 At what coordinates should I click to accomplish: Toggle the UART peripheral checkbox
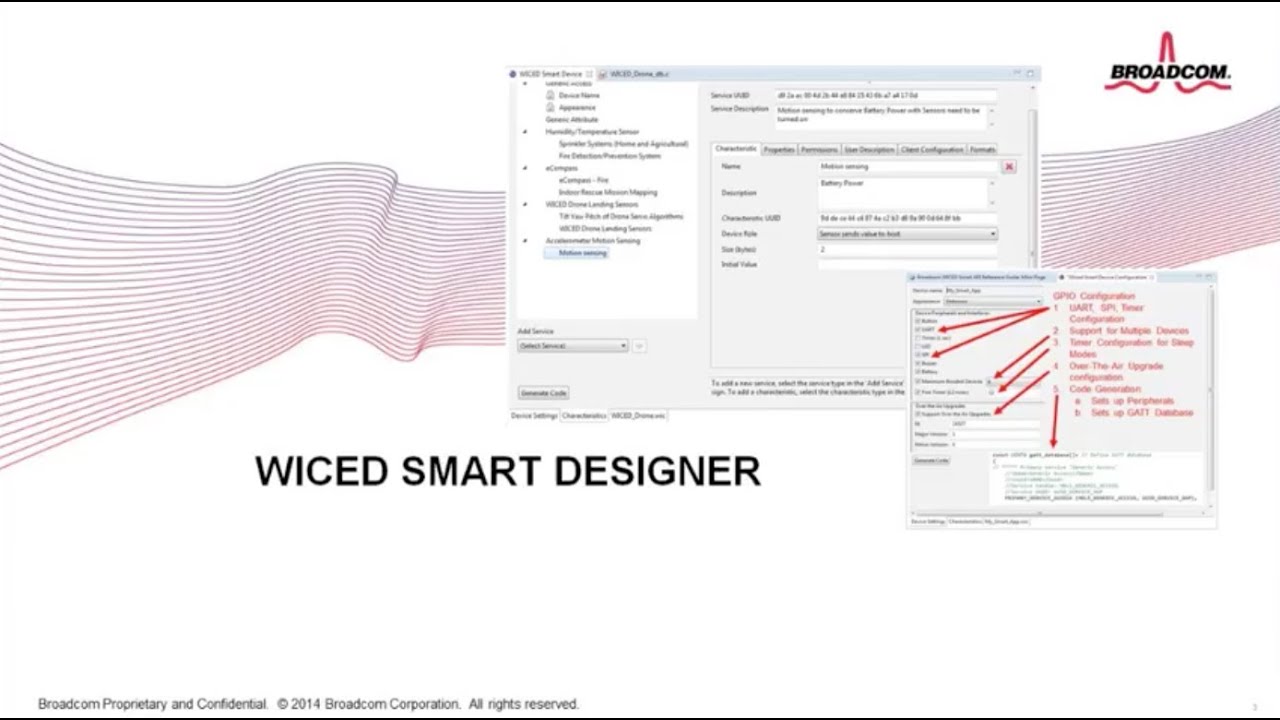click(918, 329)
